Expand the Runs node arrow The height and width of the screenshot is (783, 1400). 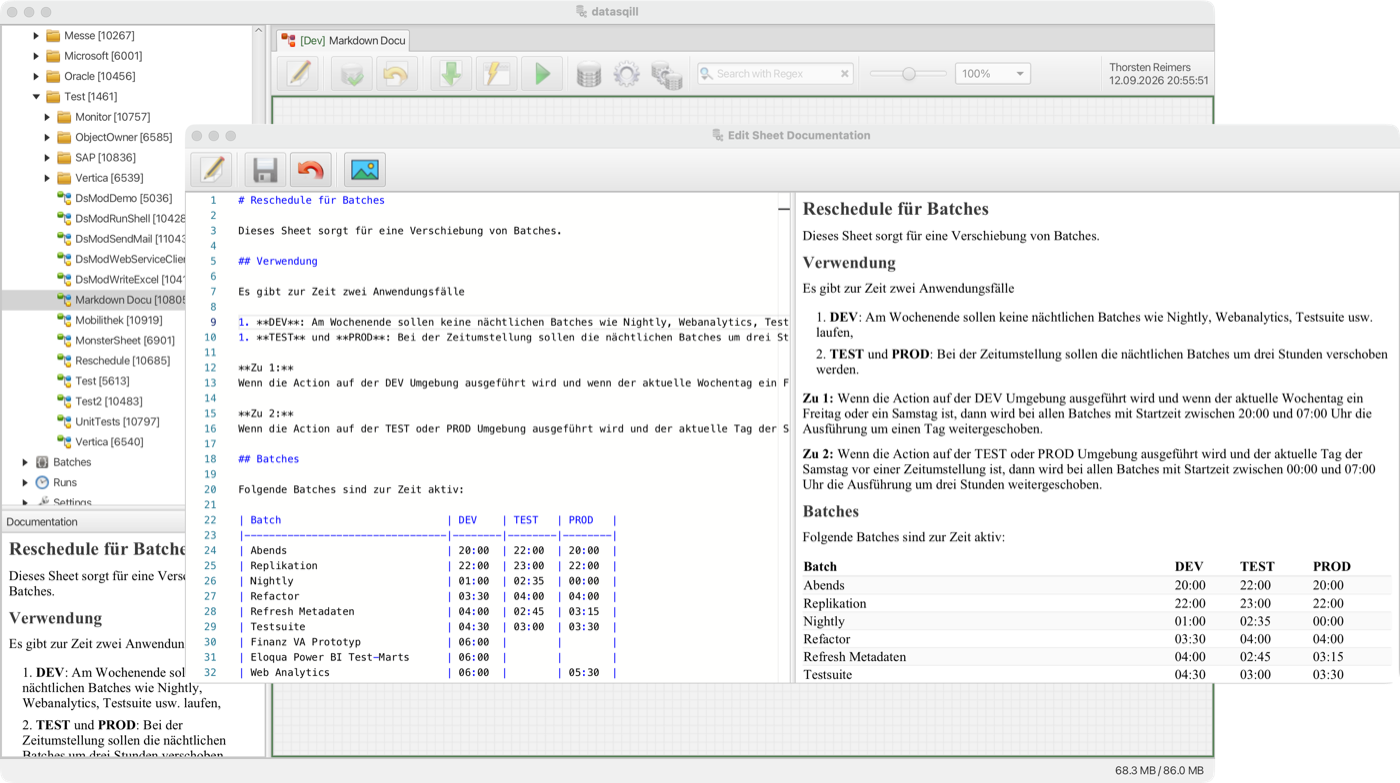tap(25, 482)
